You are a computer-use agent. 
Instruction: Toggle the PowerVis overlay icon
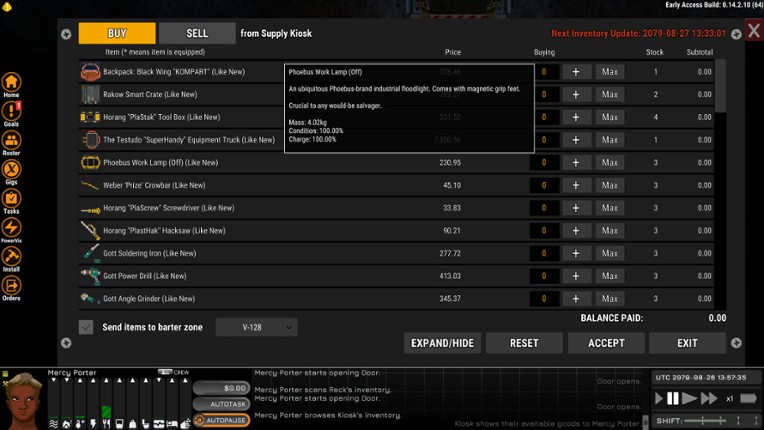pos(11,228)
